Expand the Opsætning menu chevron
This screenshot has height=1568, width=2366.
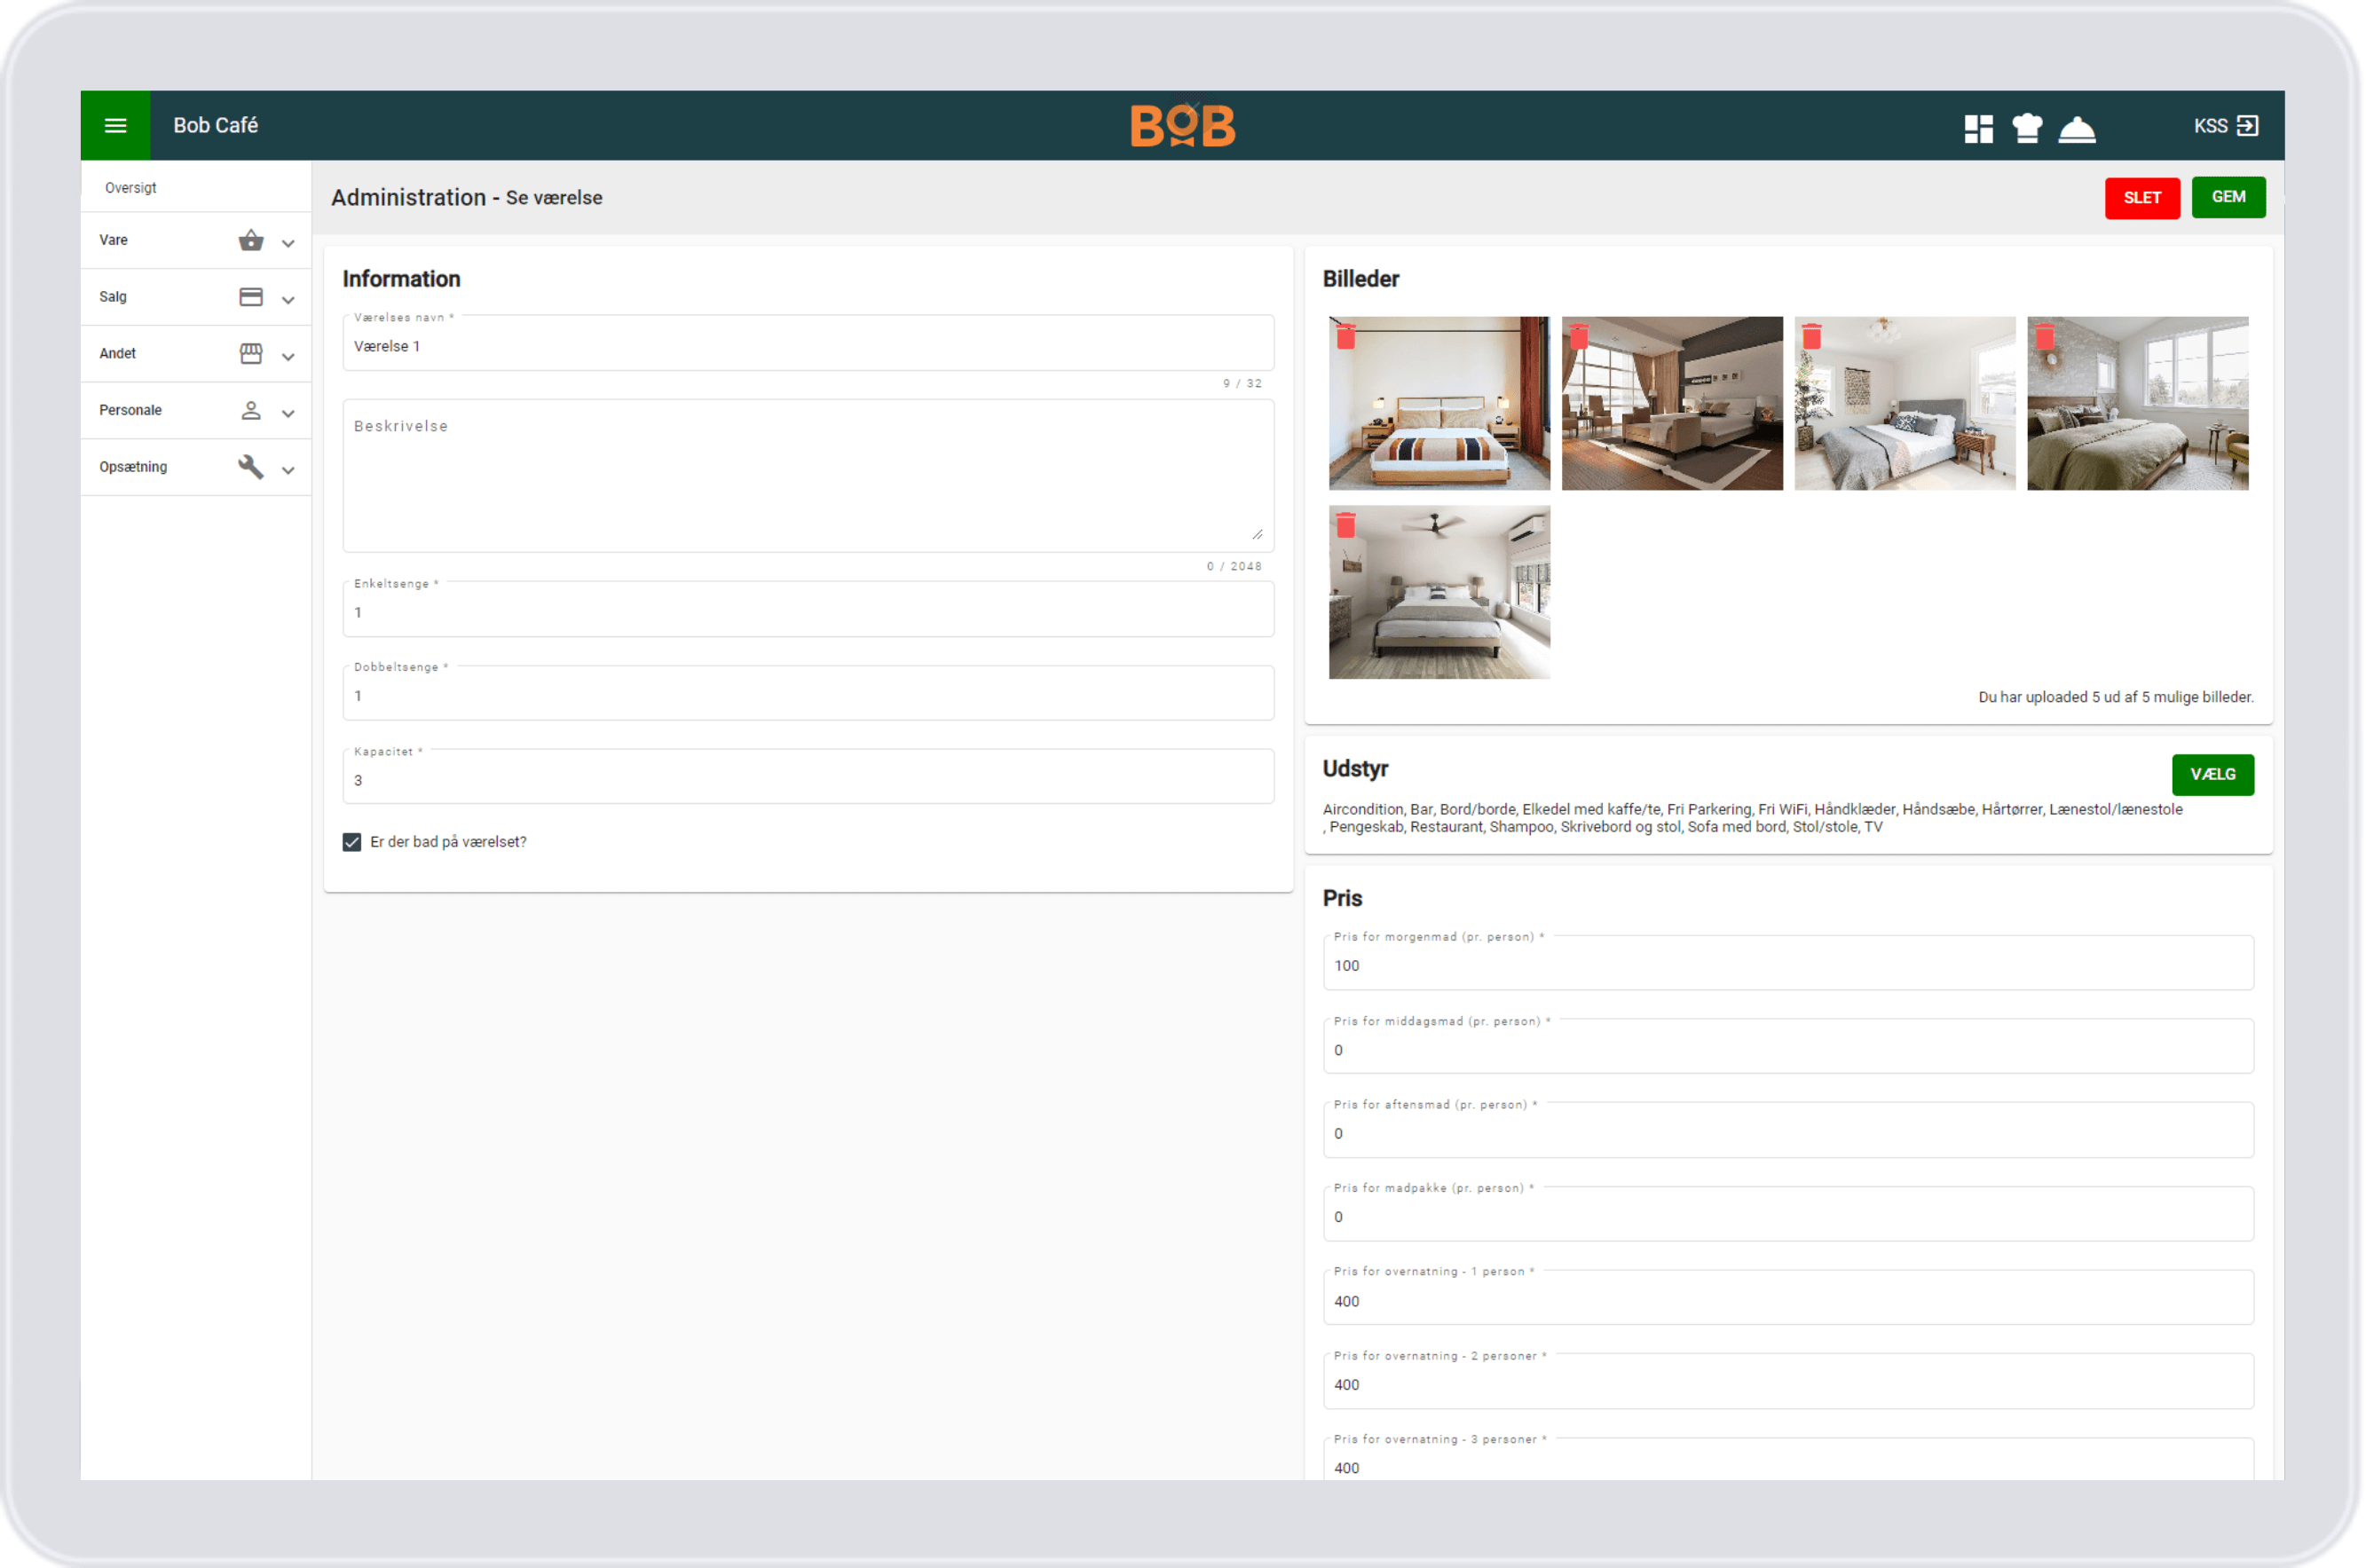tap(288, 470)
